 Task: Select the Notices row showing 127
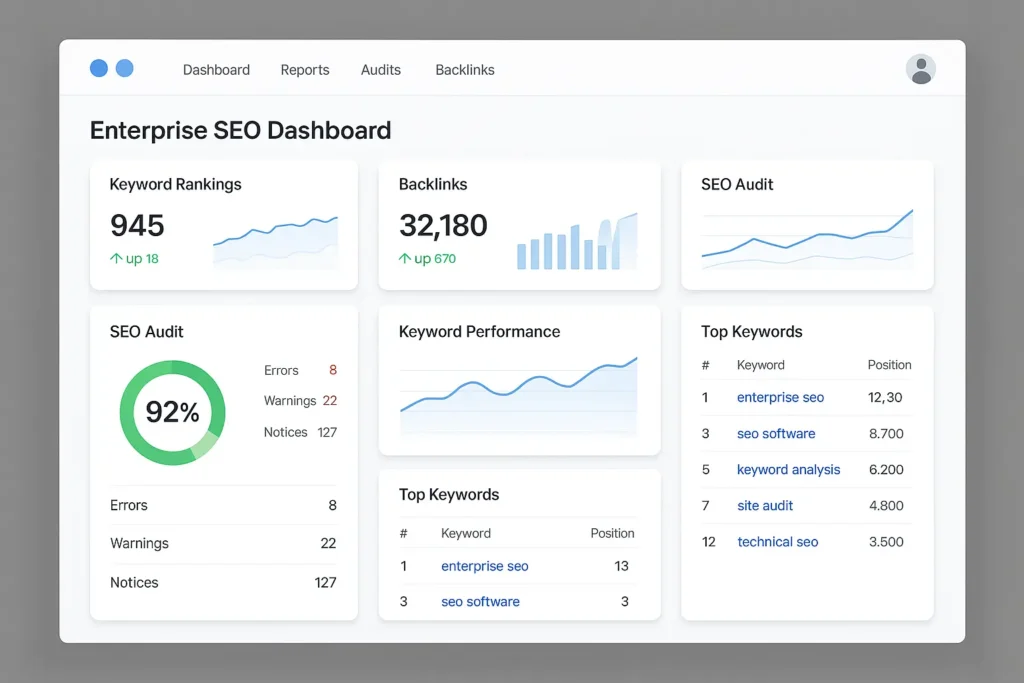coord(222,583)
